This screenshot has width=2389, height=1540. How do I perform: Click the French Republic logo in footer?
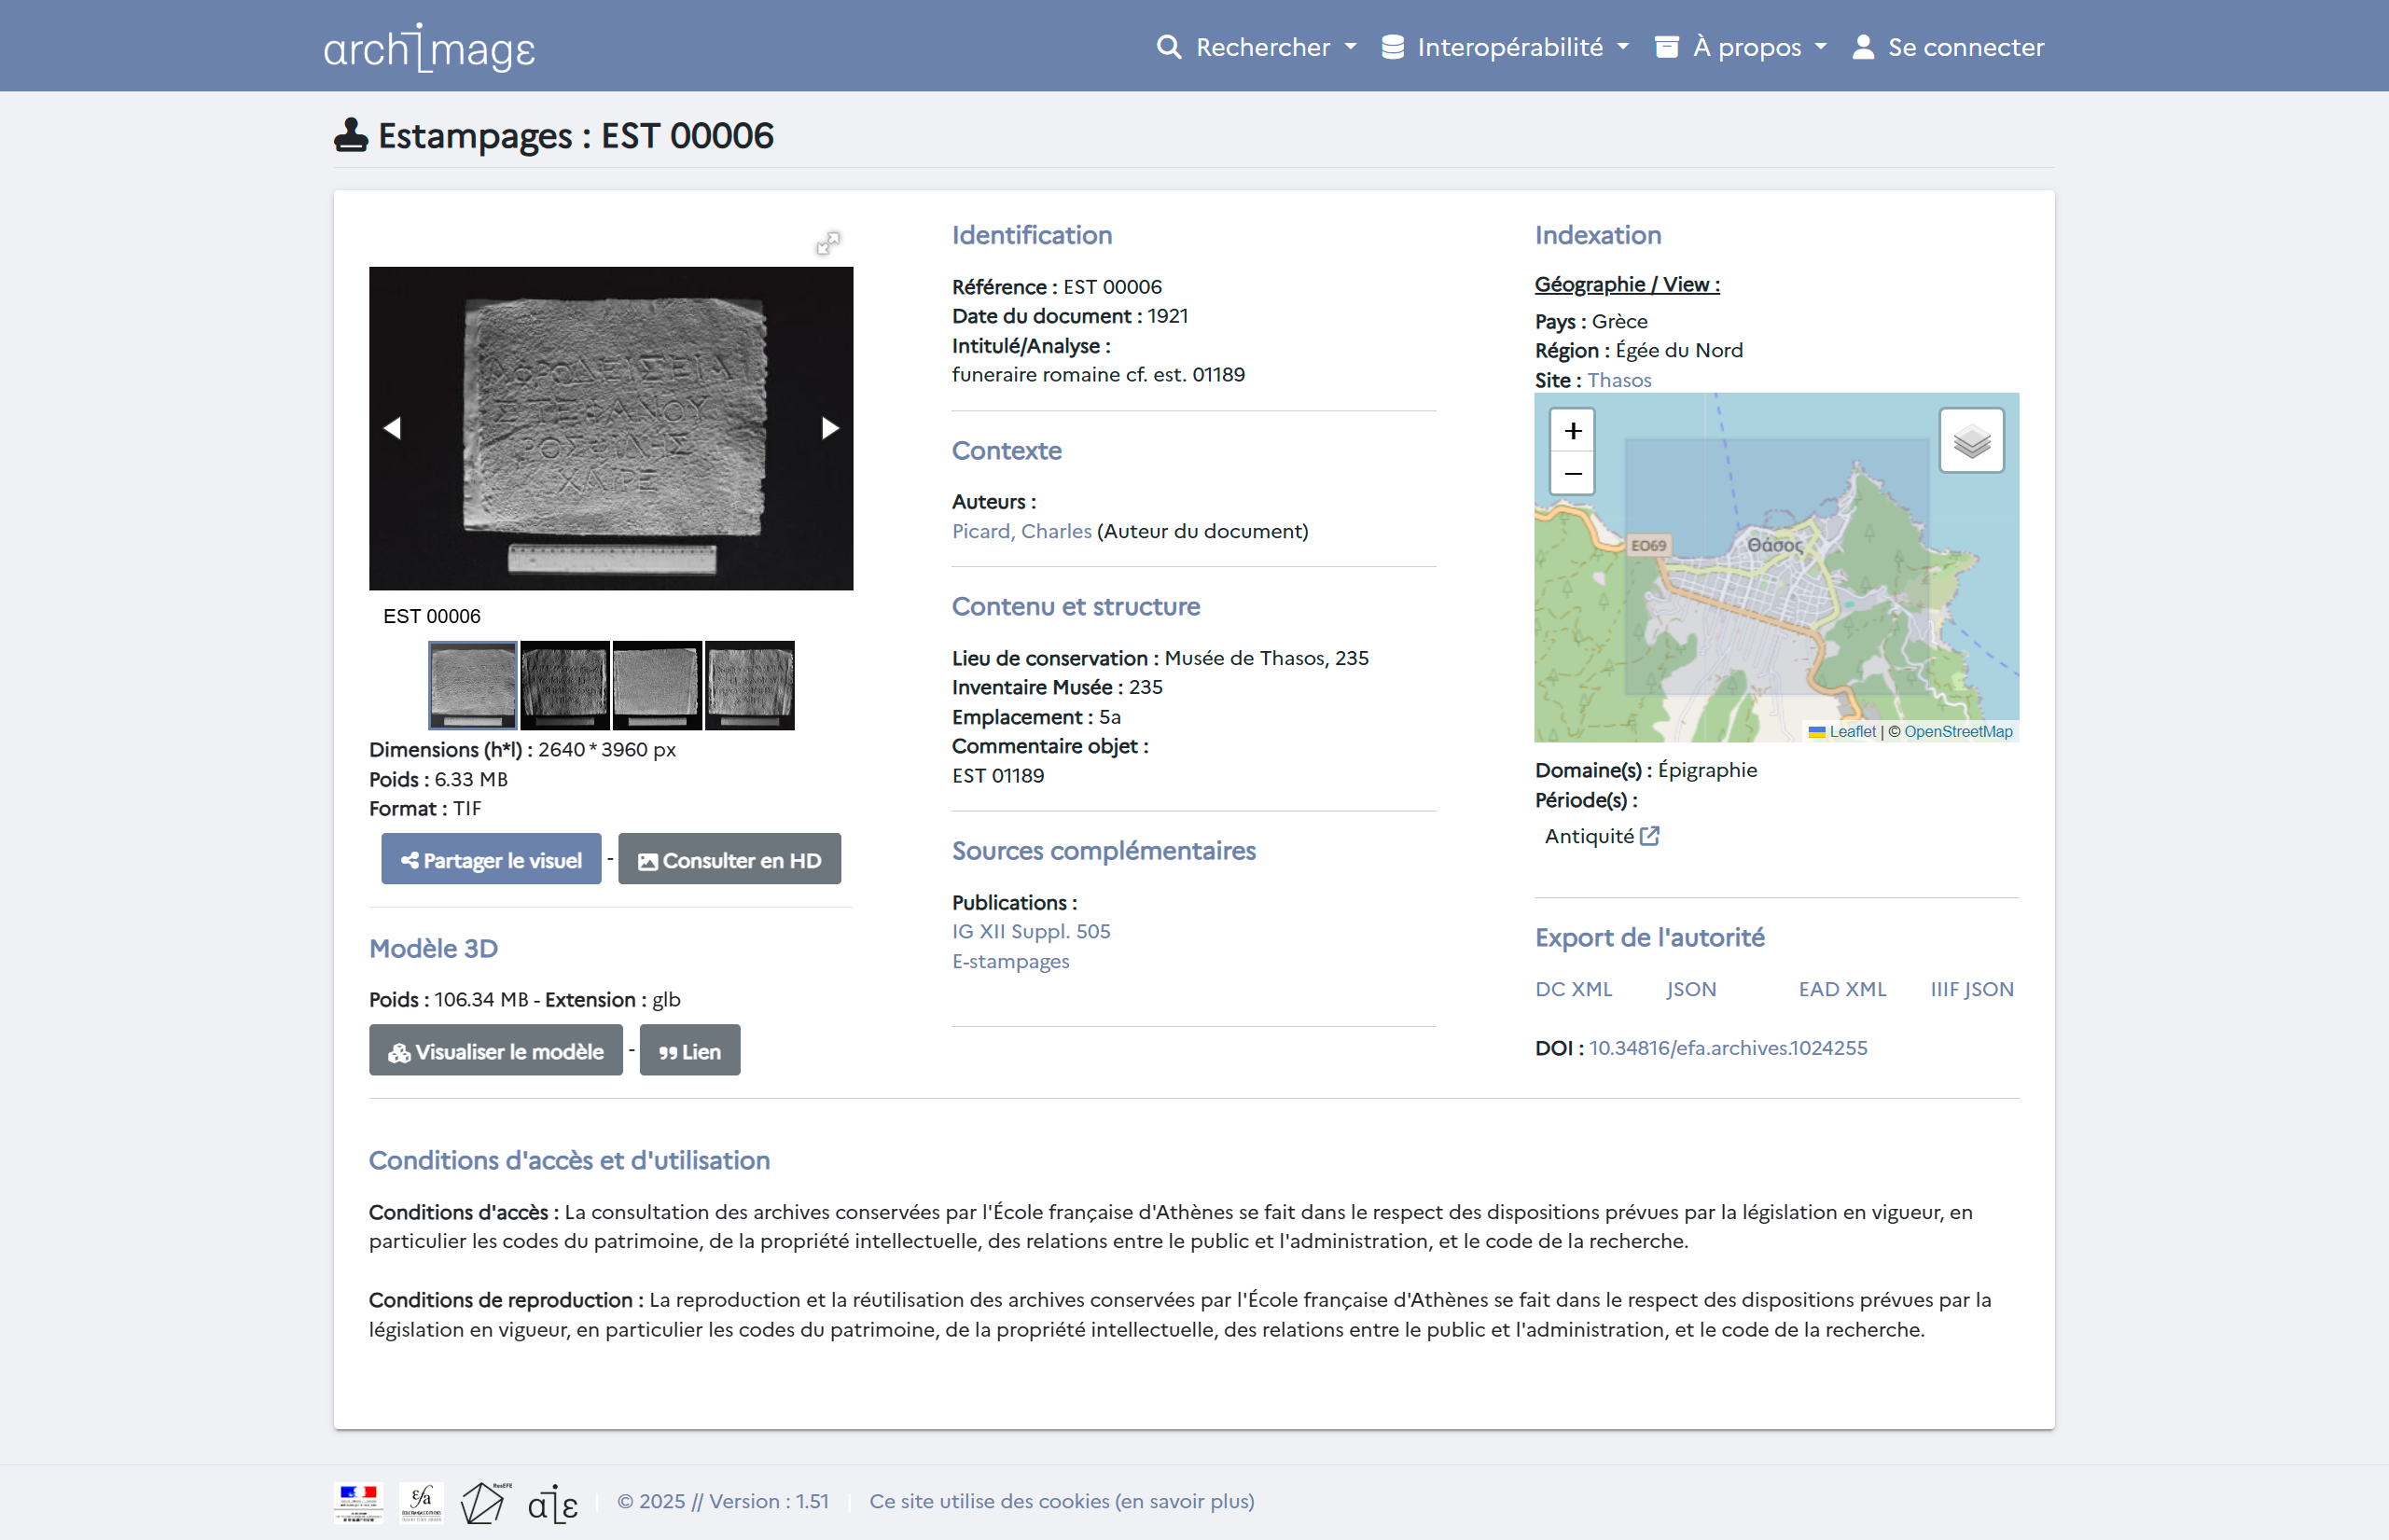click(x=358, y=1501)
